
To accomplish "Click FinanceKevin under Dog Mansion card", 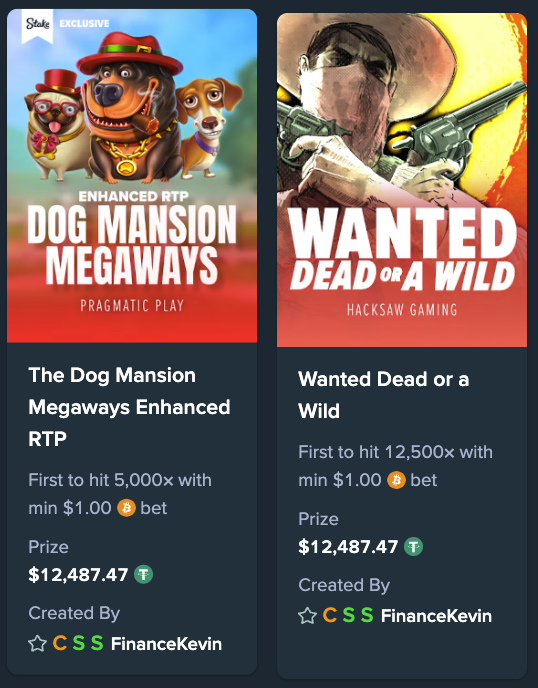I will (166, 644).
